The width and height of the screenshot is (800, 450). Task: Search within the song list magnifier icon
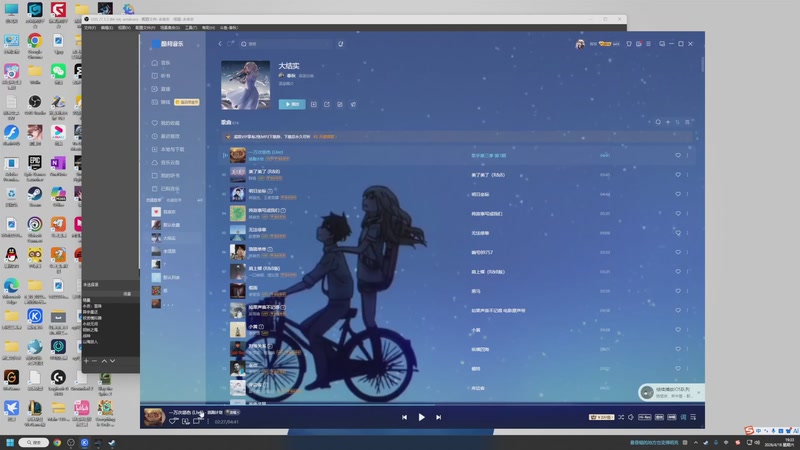coord(658,122)
